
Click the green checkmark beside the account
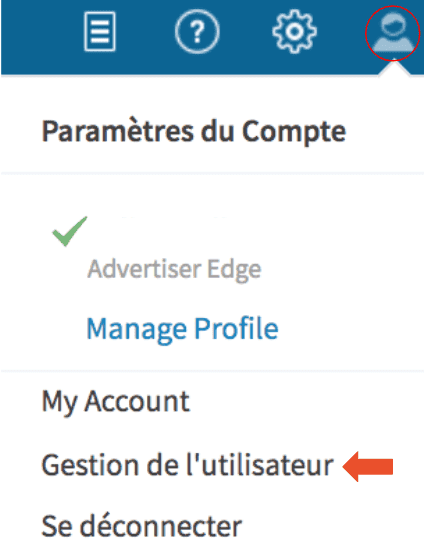69,231
